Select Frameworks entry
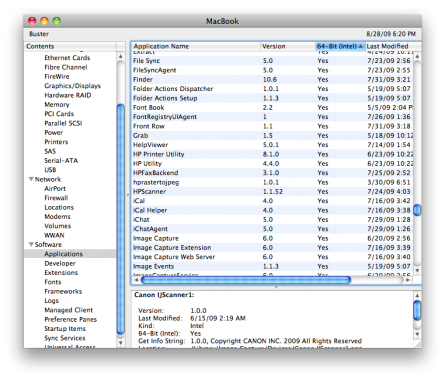Image resolution: width=445 pixels, height=380 pixels. tap(63, 291)
